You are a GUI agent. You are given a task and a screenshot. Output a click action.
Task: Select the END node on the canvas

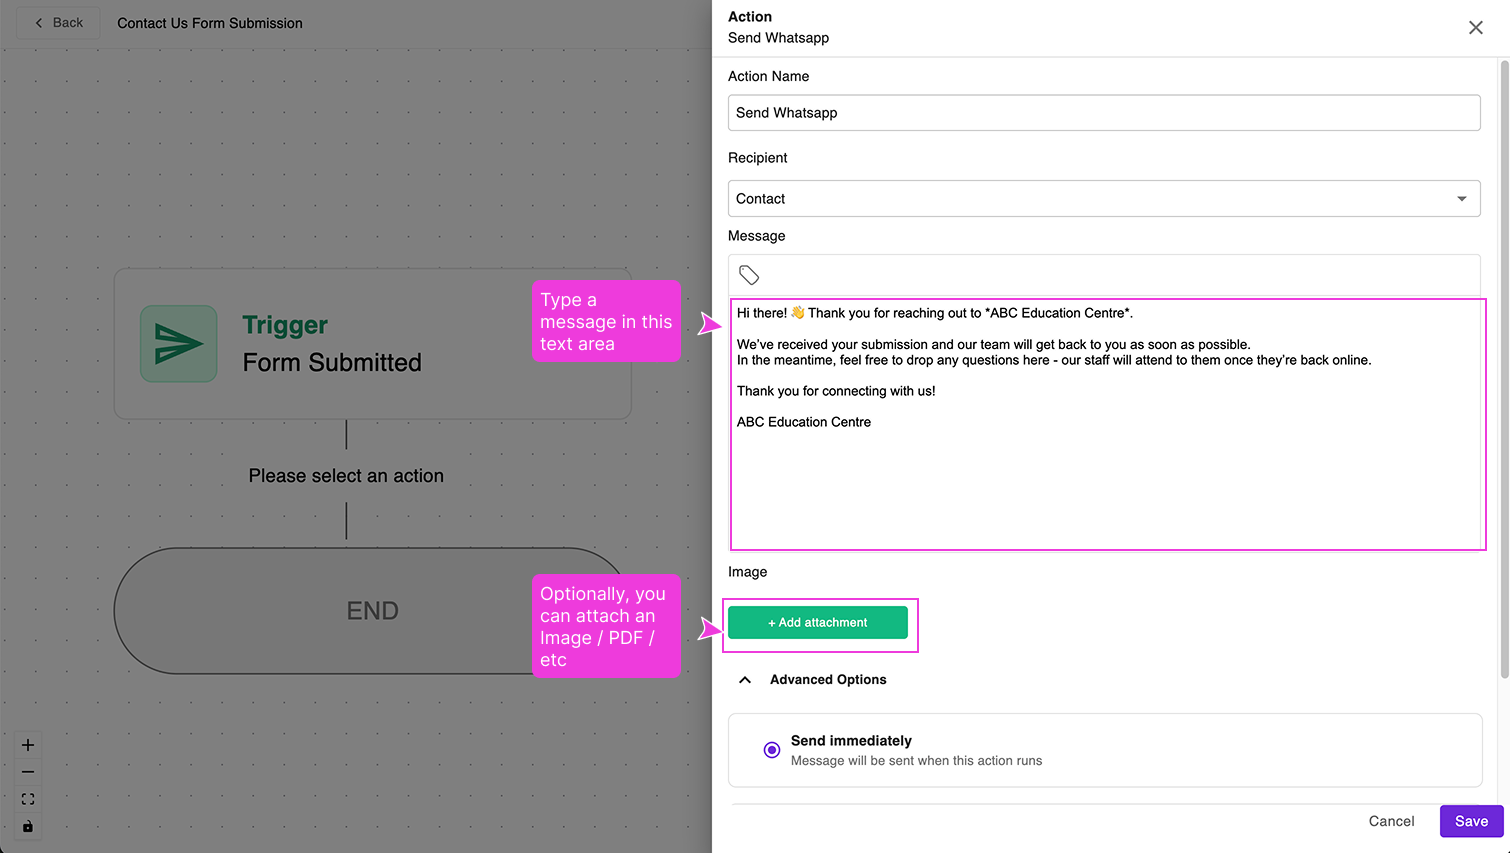[x=372, y=610]
